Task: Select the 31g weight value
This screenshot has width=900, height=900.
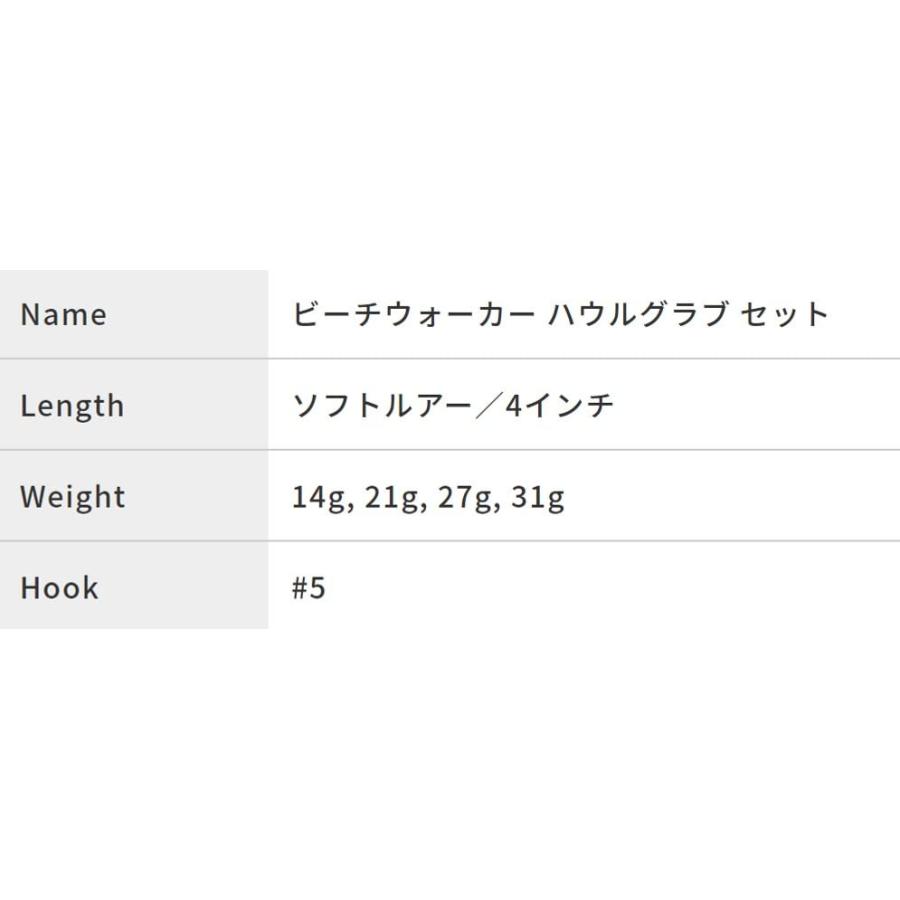Action: pyautogui.click(x=537, y=497)
